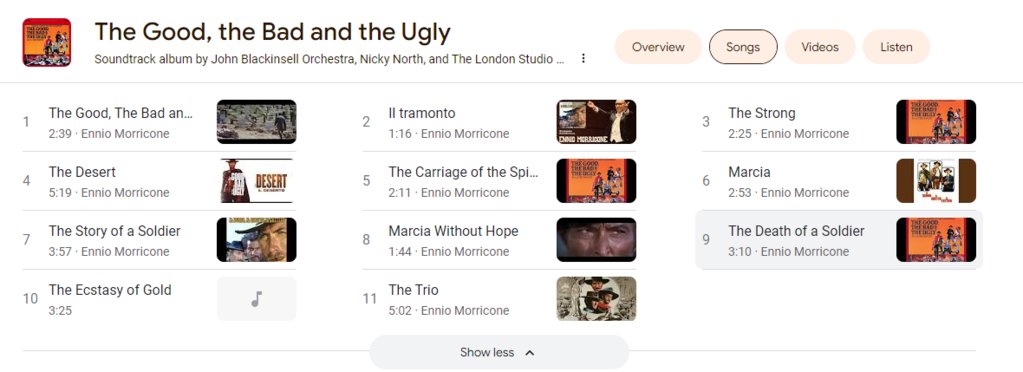Select The Strong song title

coord(761,114)
